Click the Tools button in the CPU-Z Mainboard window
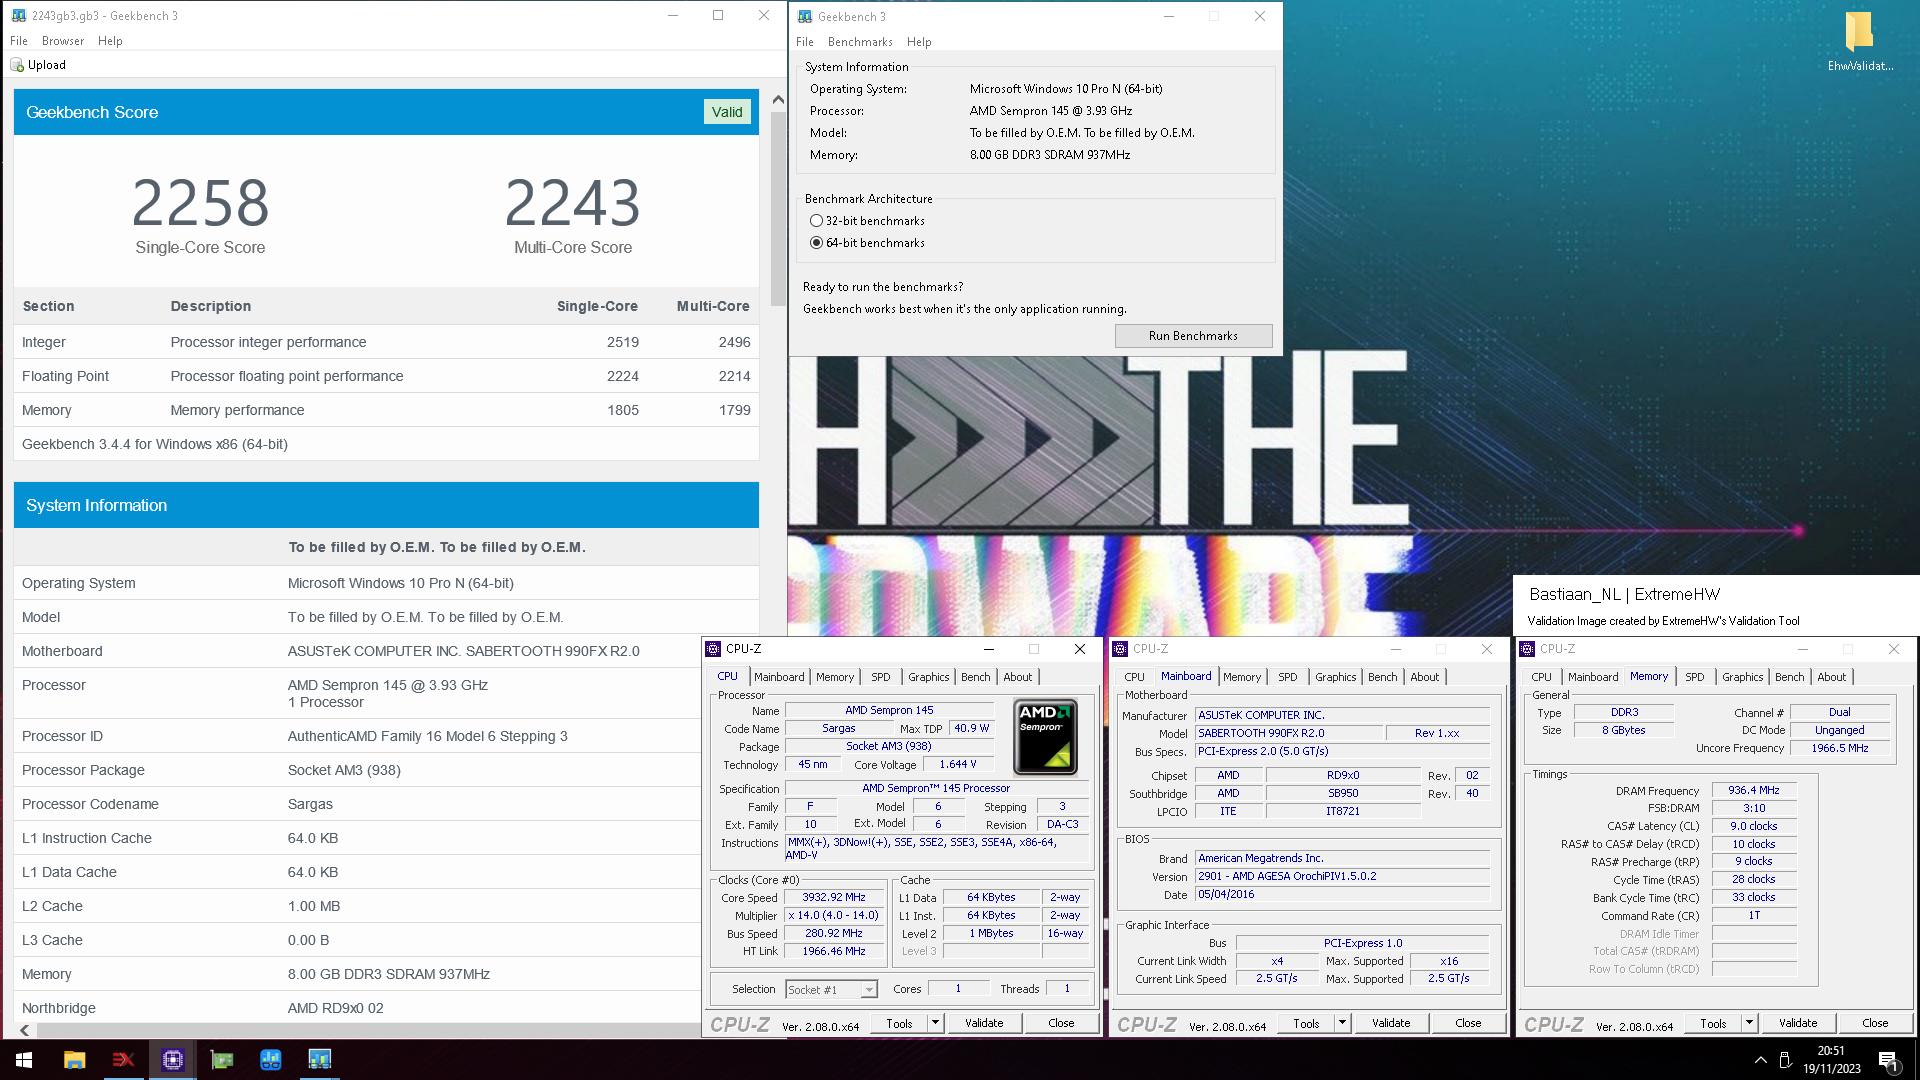 coord(1306,1023)
